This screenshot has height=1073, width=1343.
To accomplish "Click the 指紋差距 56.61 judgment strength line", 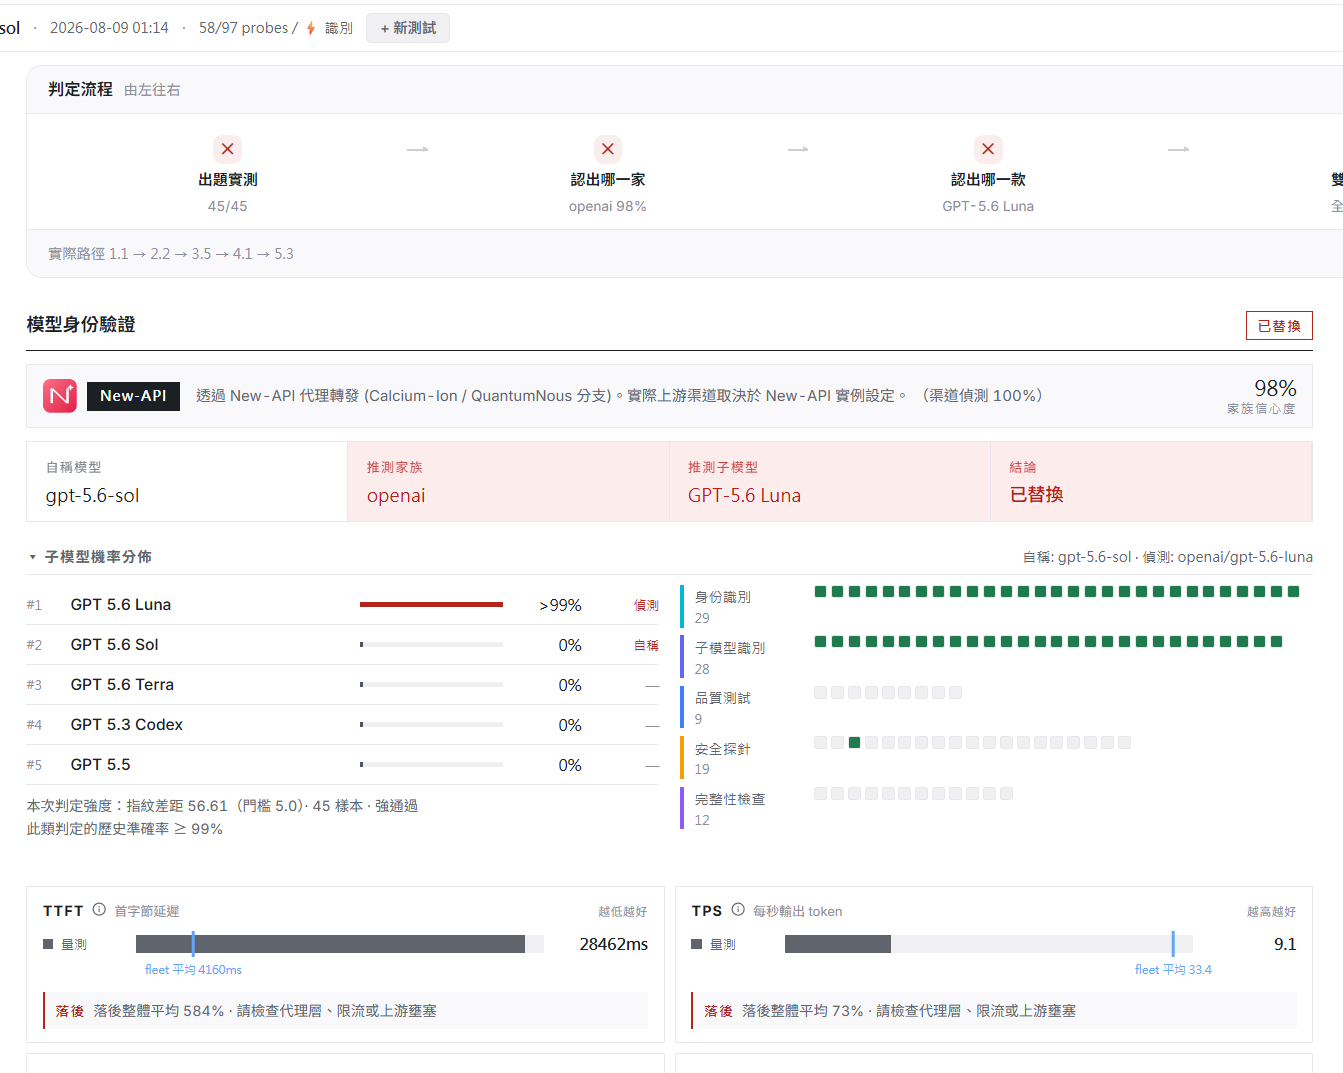I will click(x=222, y=806).
